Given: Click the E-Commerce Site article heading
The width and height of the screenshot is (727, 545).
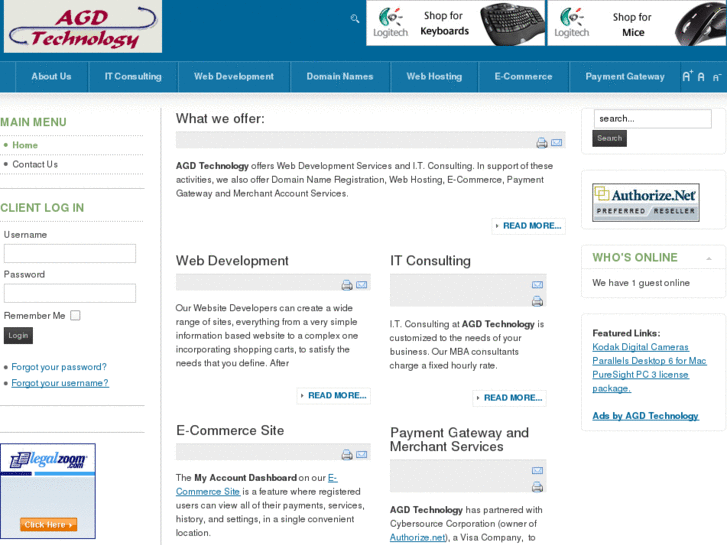Looking at the screenshot, I should coord(230,430).
